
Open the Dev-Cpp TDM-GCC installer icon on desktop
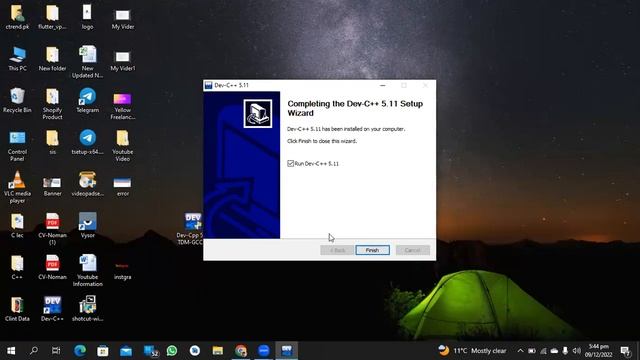point(191,229)
